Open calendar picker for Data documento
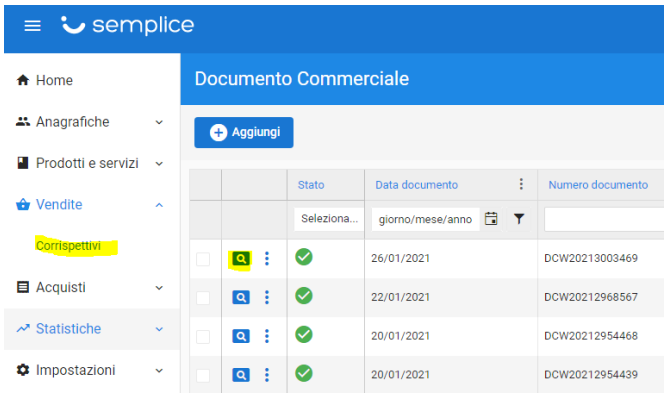The image size is (669, 398). point(491,219)
